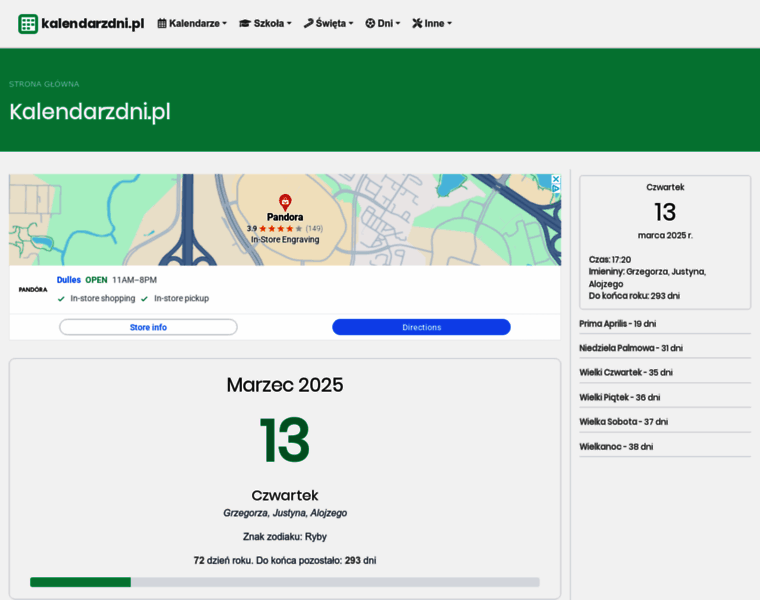This screenshot has height=600, width=760.
Task: Open the Dni menu
Action: click(385, 23)
